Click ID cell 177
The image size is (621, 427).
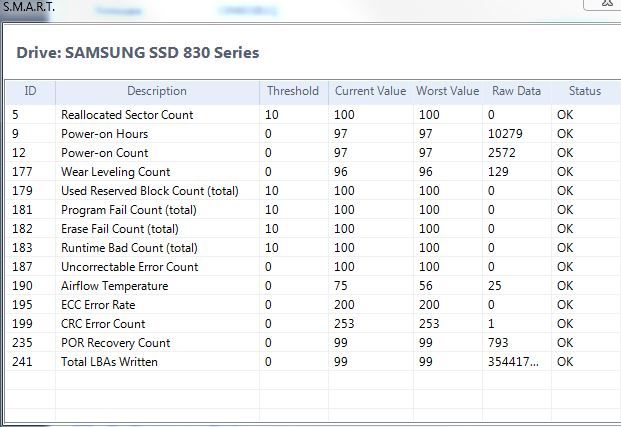click(x=22, y=172)
